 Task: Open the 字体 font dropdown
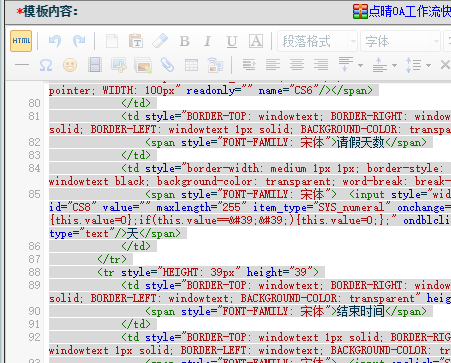400,41
